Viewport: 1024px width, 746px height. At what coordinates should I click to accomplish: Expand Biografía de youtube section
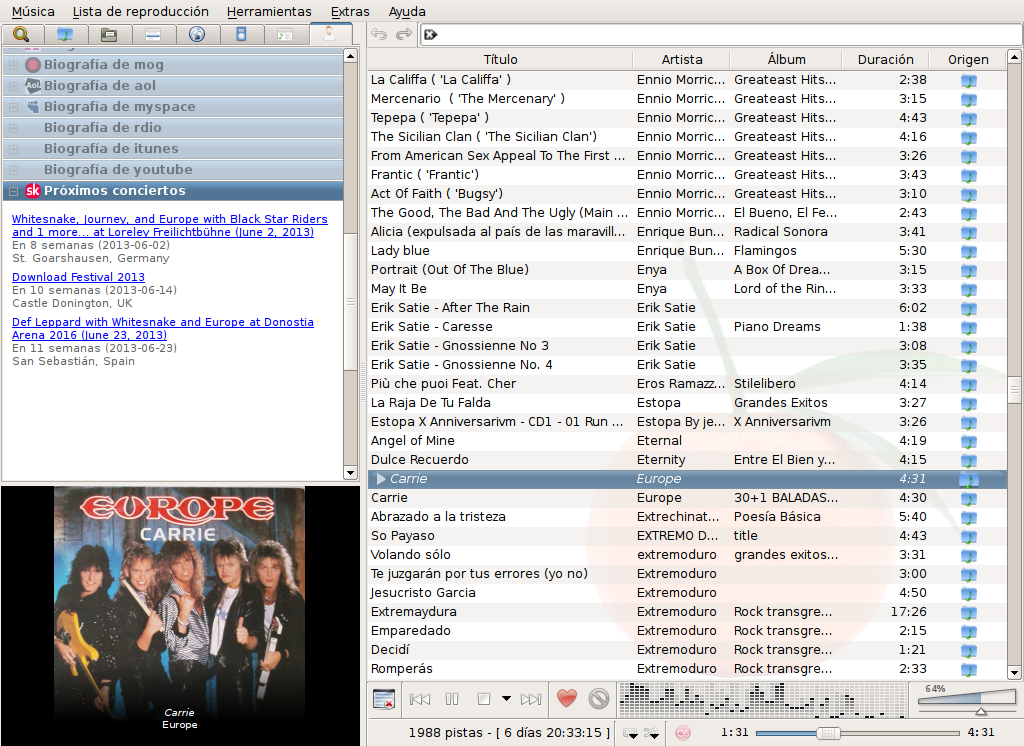coord(13,169)
